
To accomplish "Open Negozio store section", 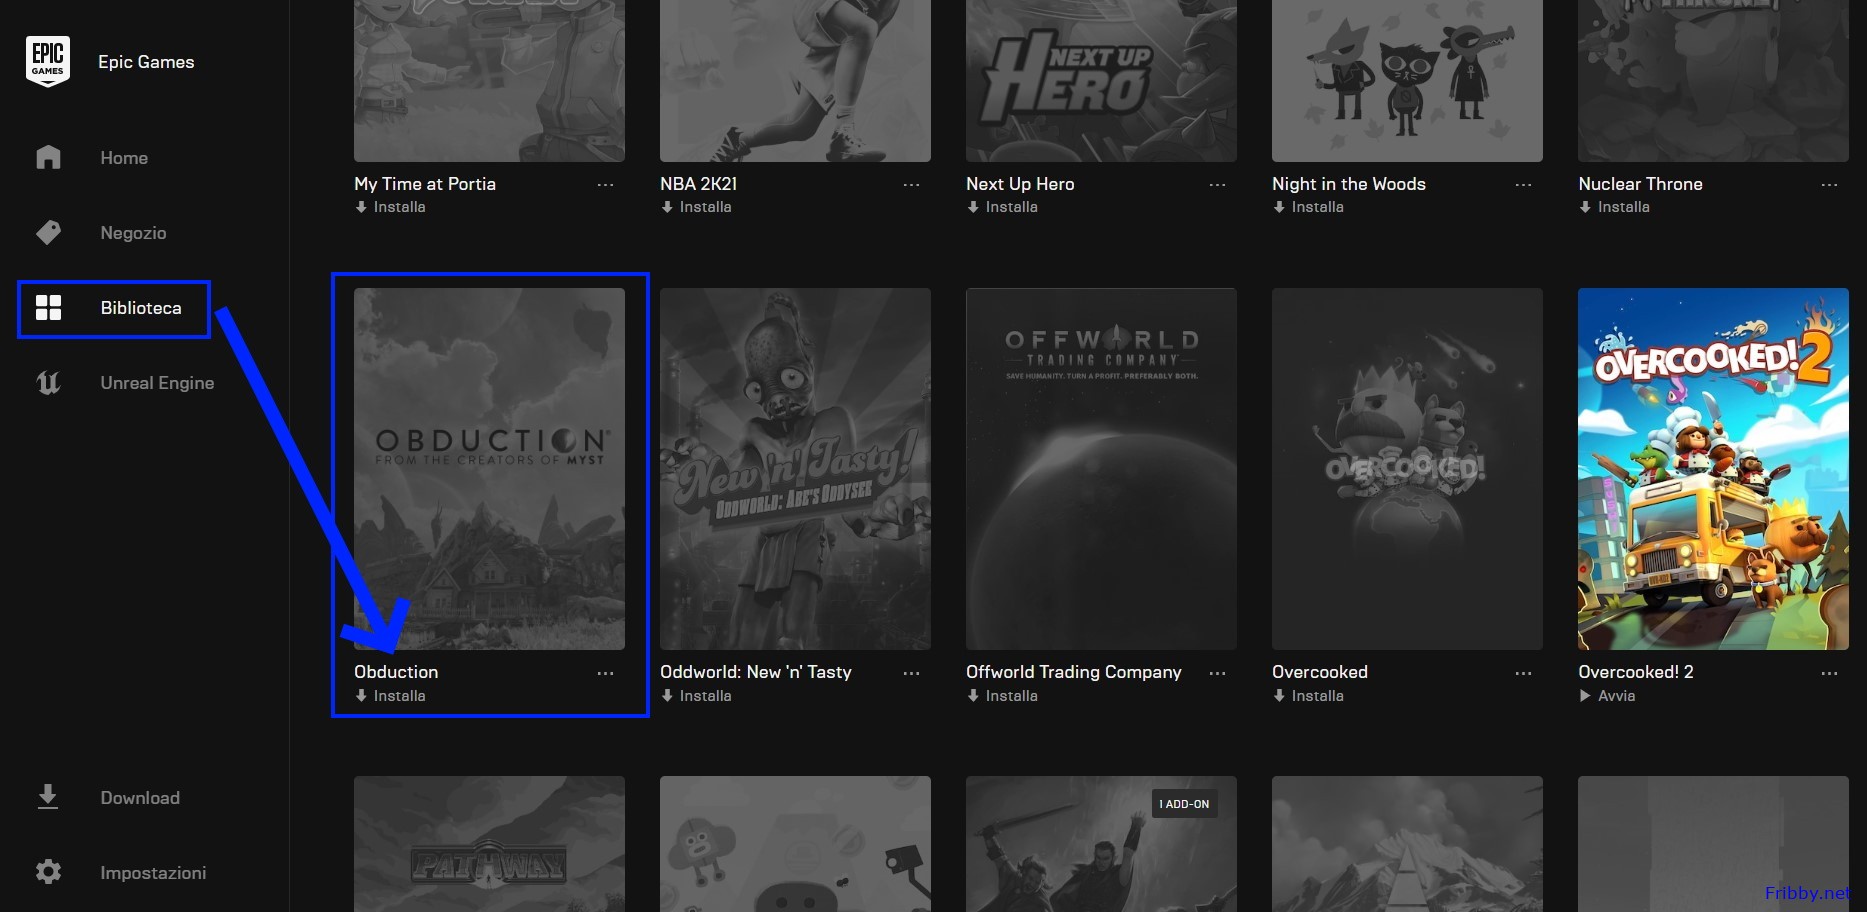I will [x=133, y=233].
